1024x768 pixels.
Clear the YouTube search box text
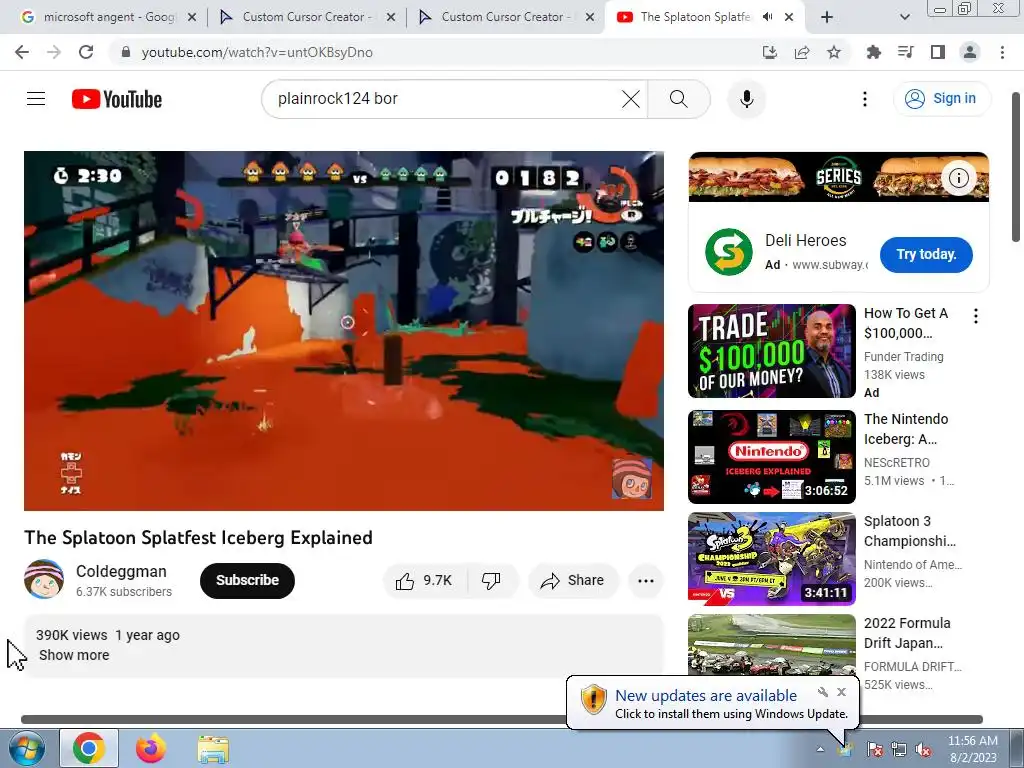click(x=631, y=99)
